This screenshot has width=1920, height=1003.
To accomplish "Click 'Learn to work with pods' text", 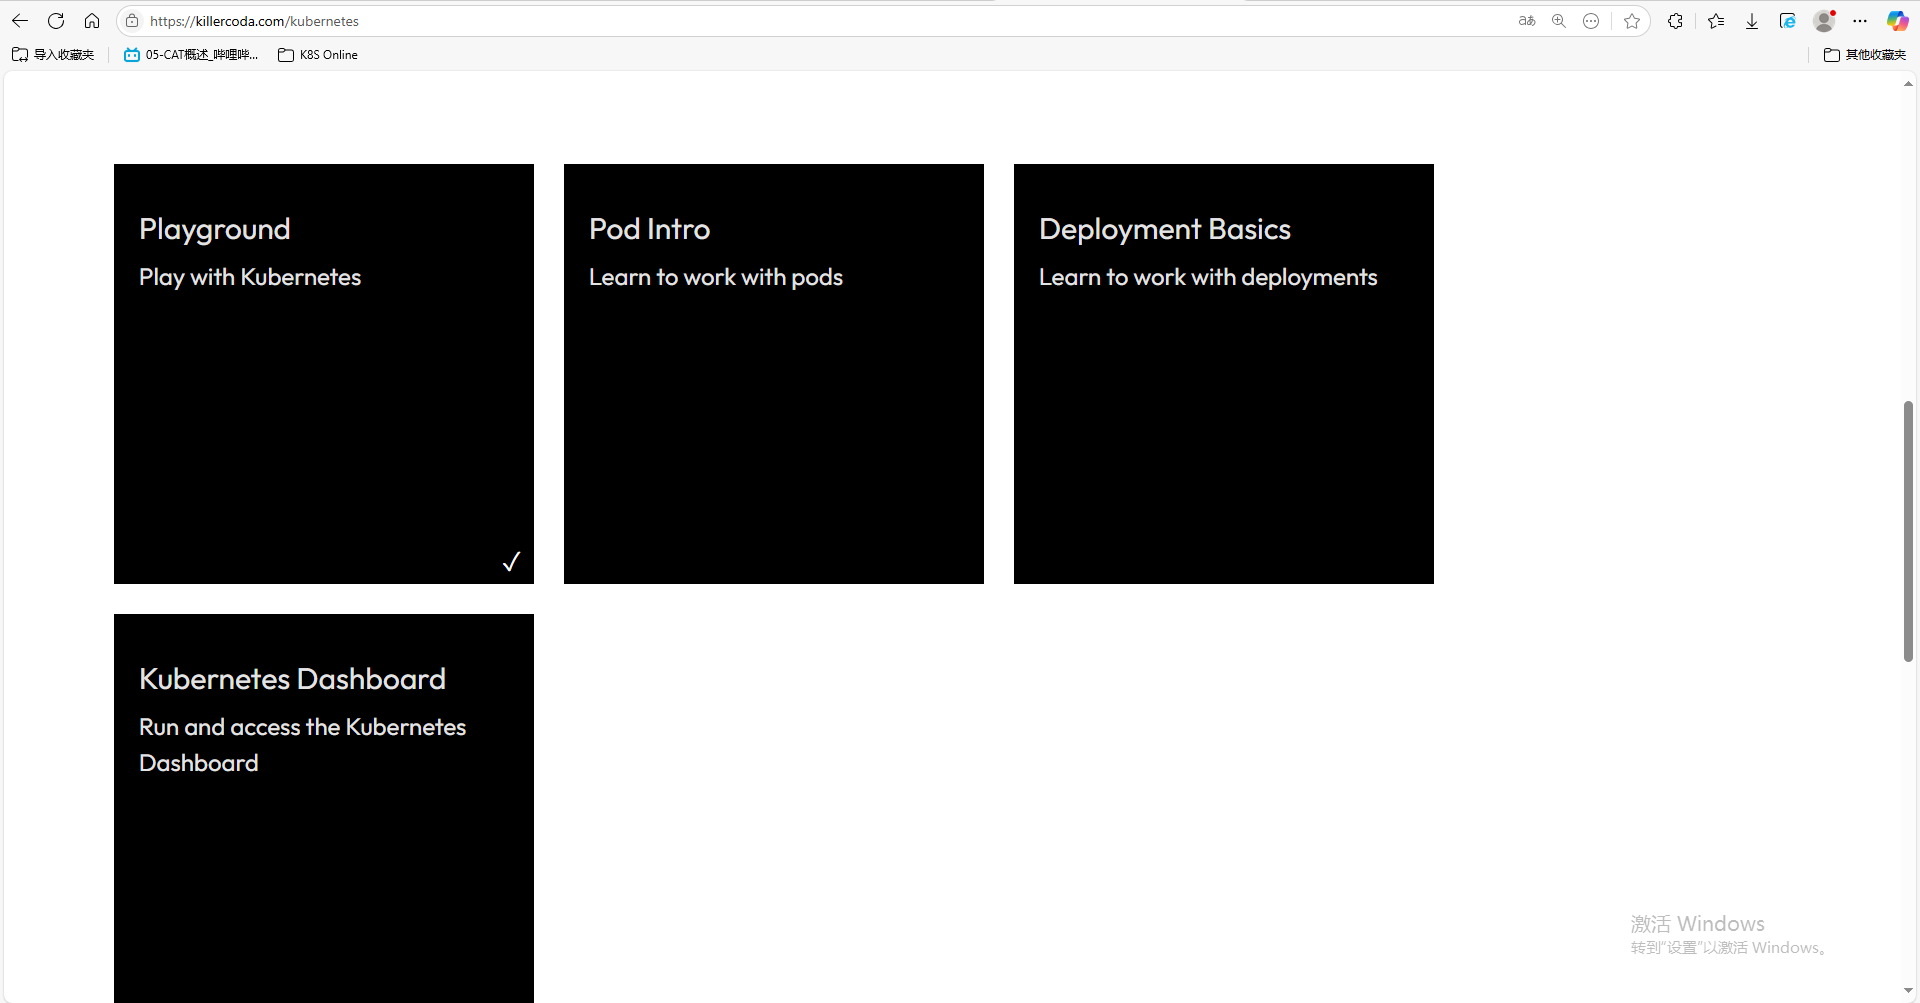I will click(x=716, y=277).
